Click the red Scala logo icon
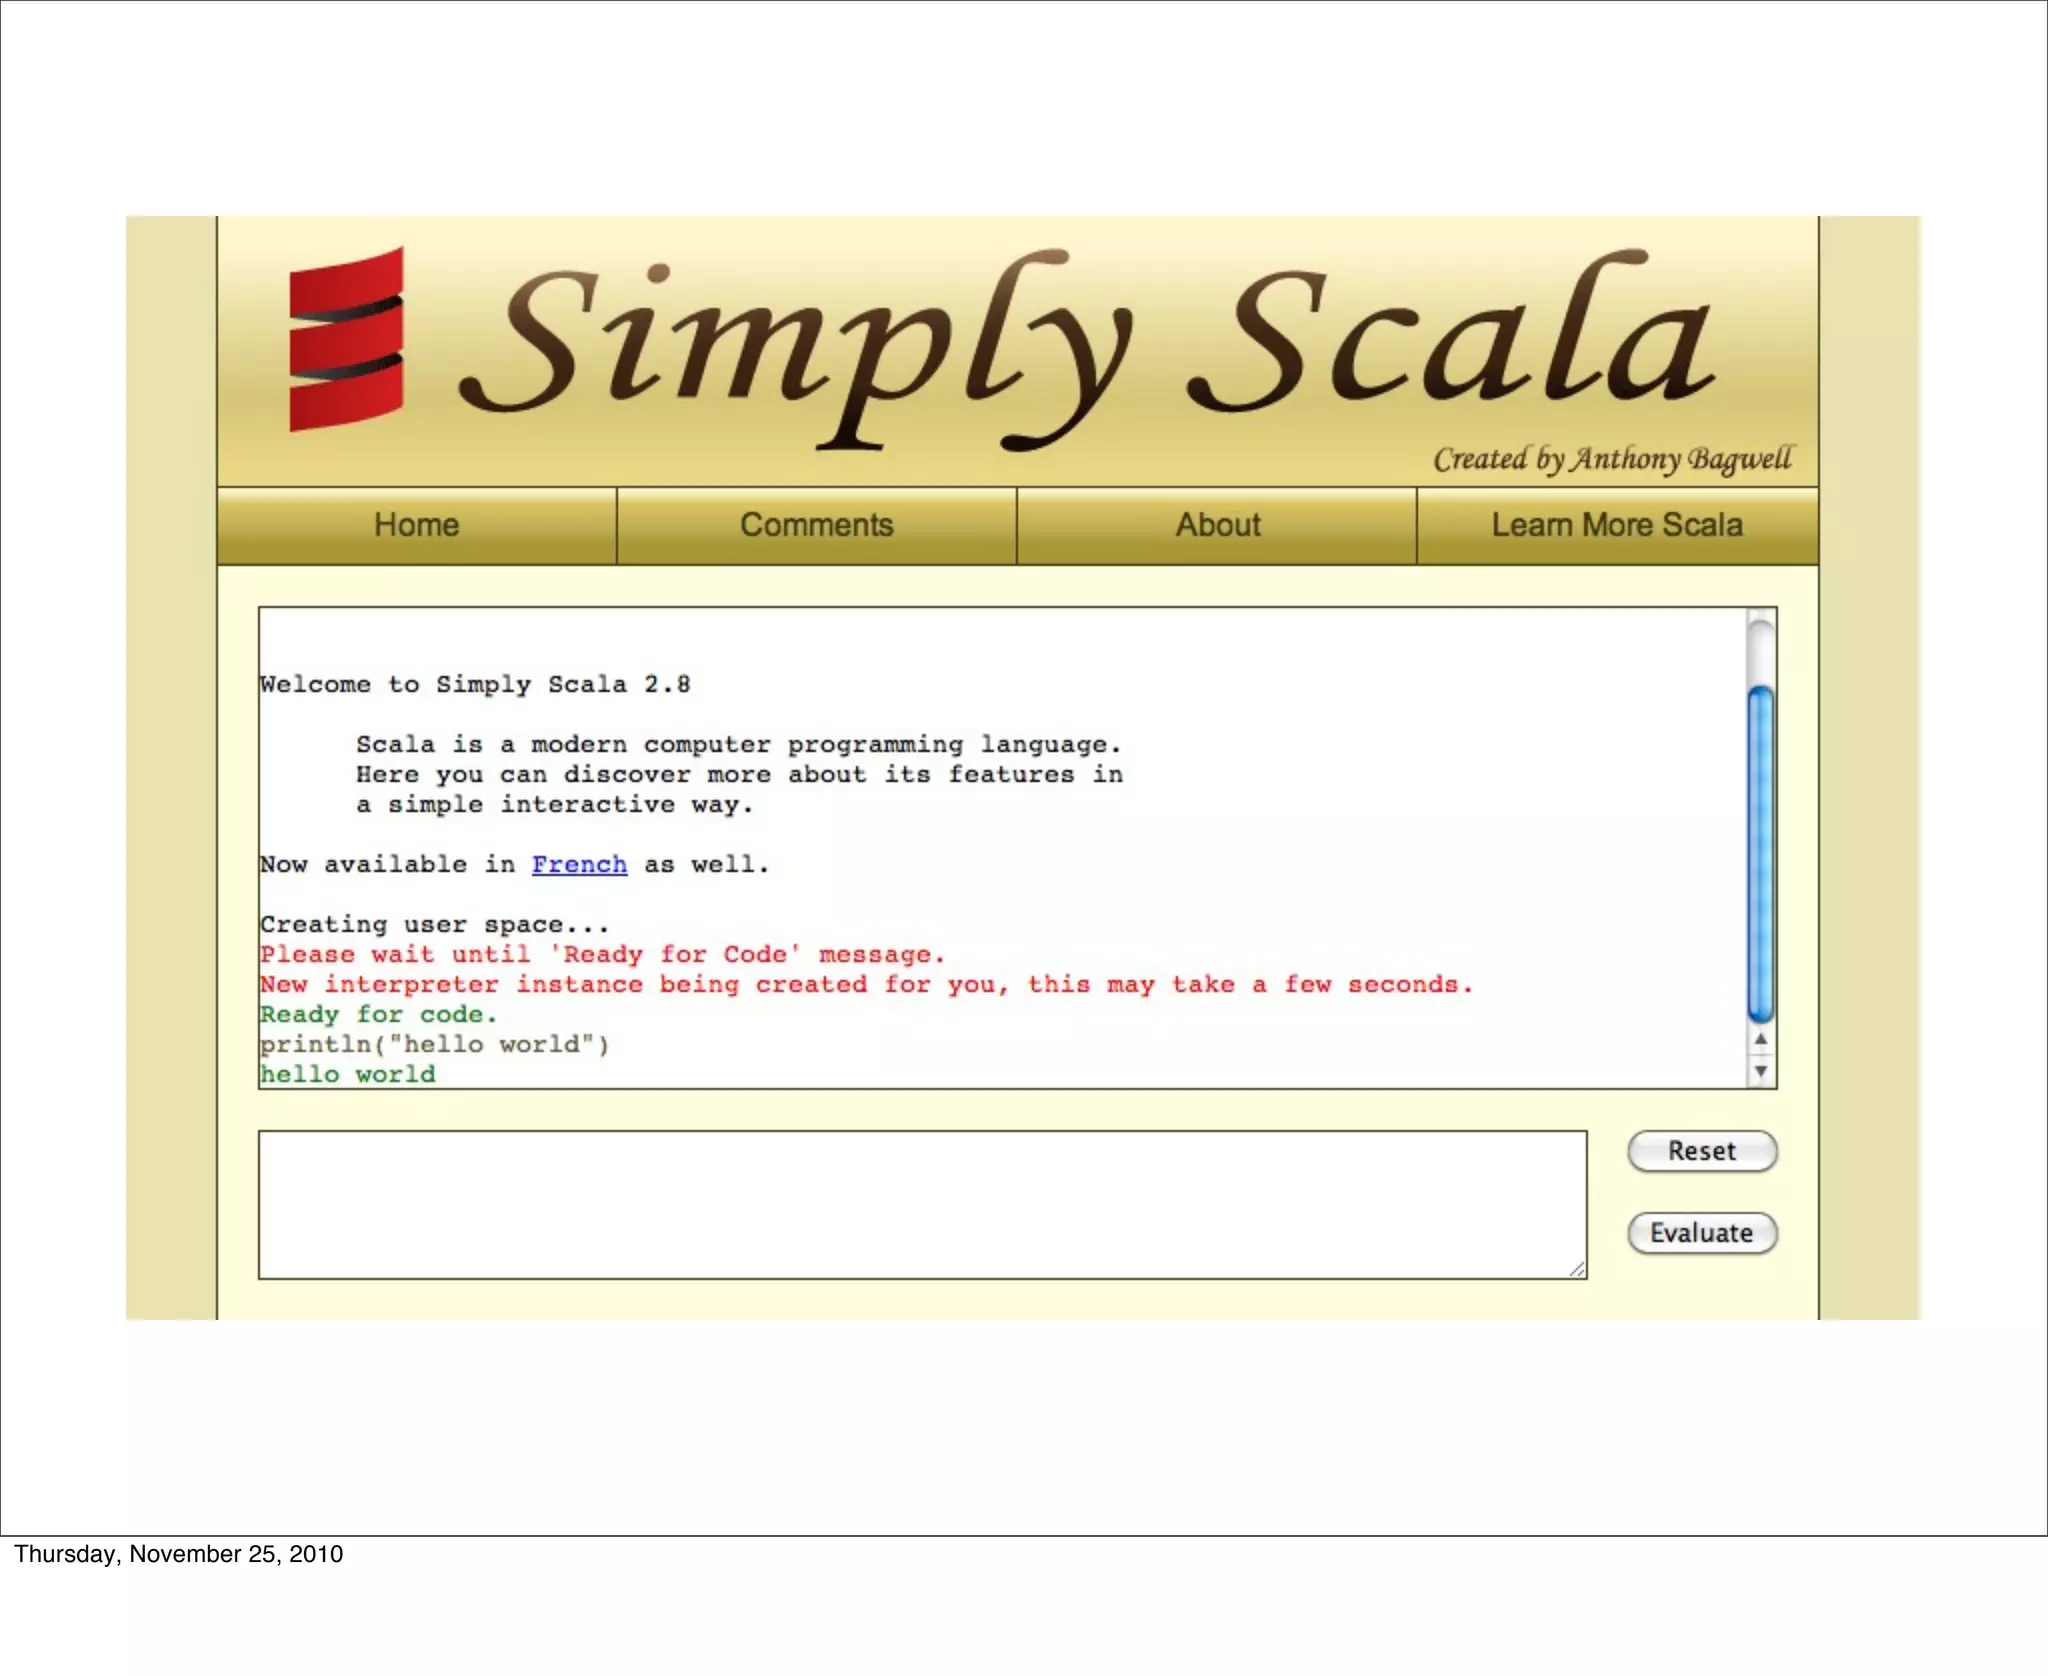 [346, 340]
